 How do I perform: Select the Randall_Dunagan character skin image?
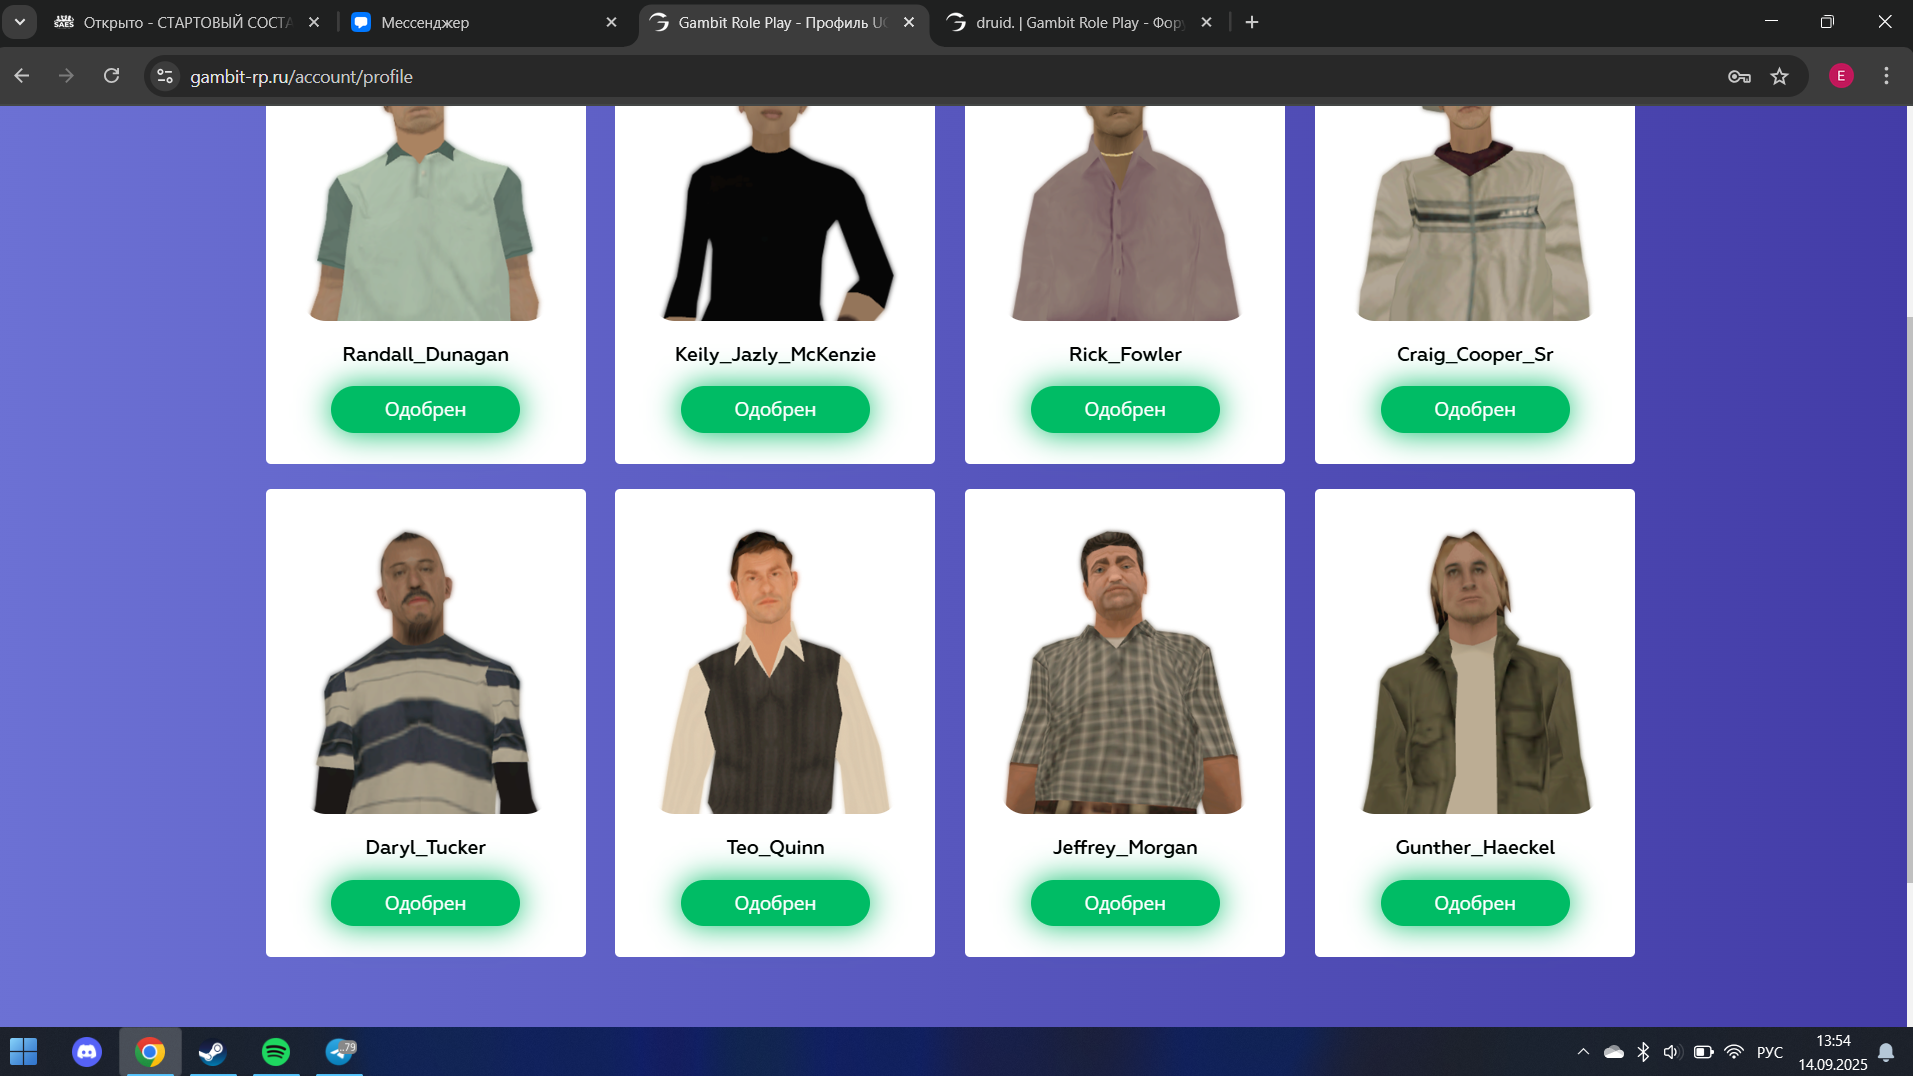(425, 213)
